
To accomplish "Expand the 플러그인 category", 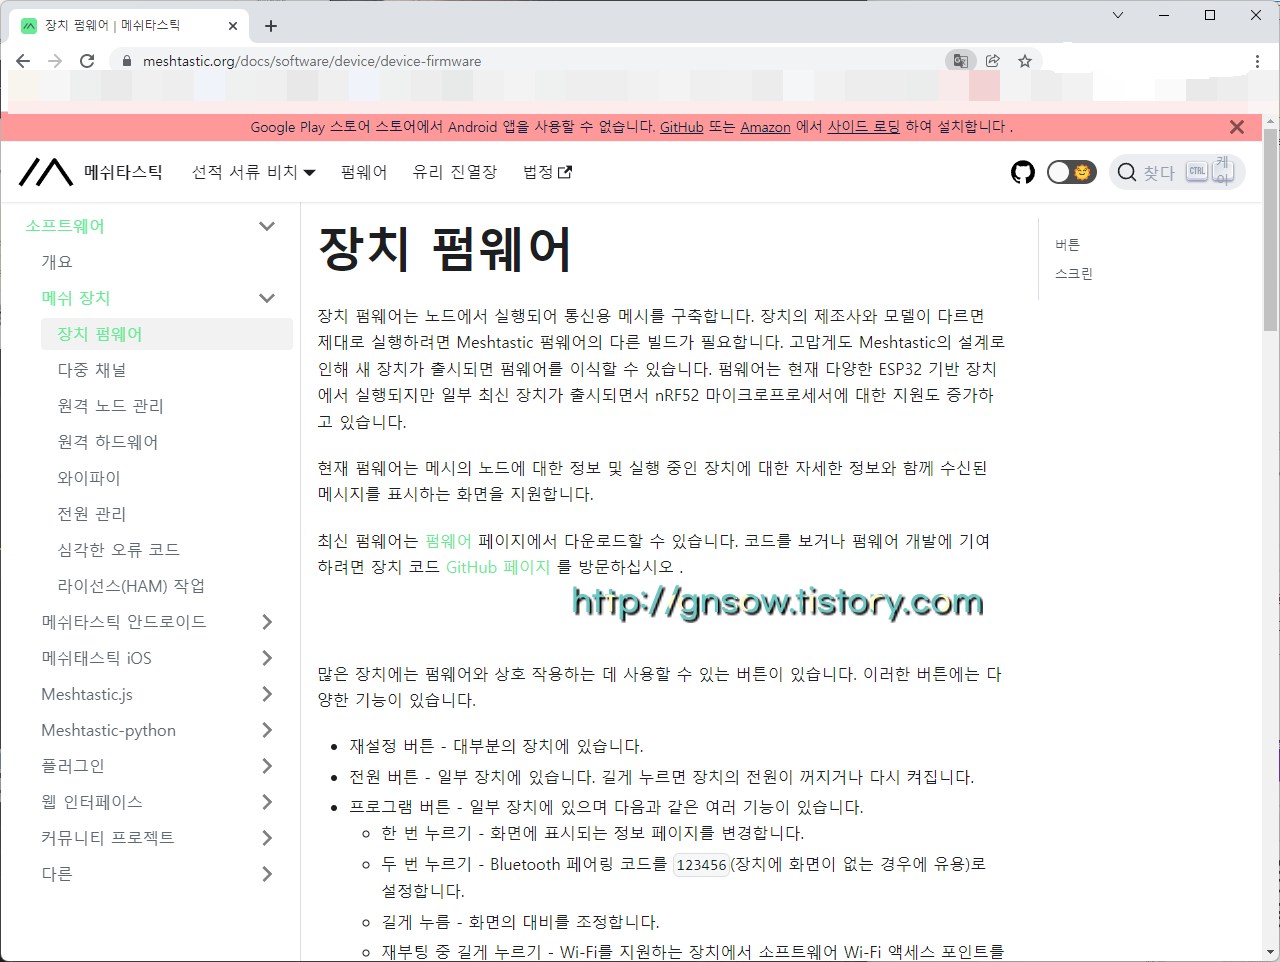I will [x=267, y=766].
